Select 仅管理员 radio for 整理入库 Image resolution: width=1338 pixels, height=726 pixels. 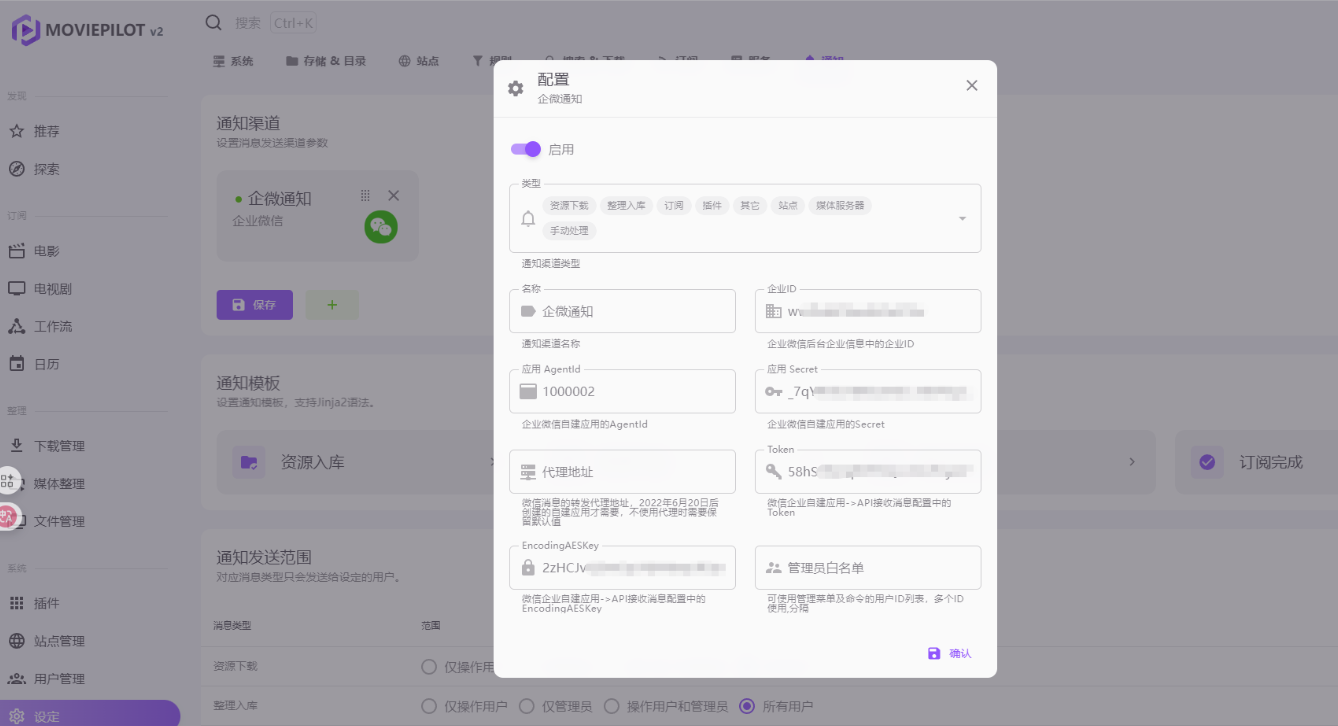tap(527, 706)
